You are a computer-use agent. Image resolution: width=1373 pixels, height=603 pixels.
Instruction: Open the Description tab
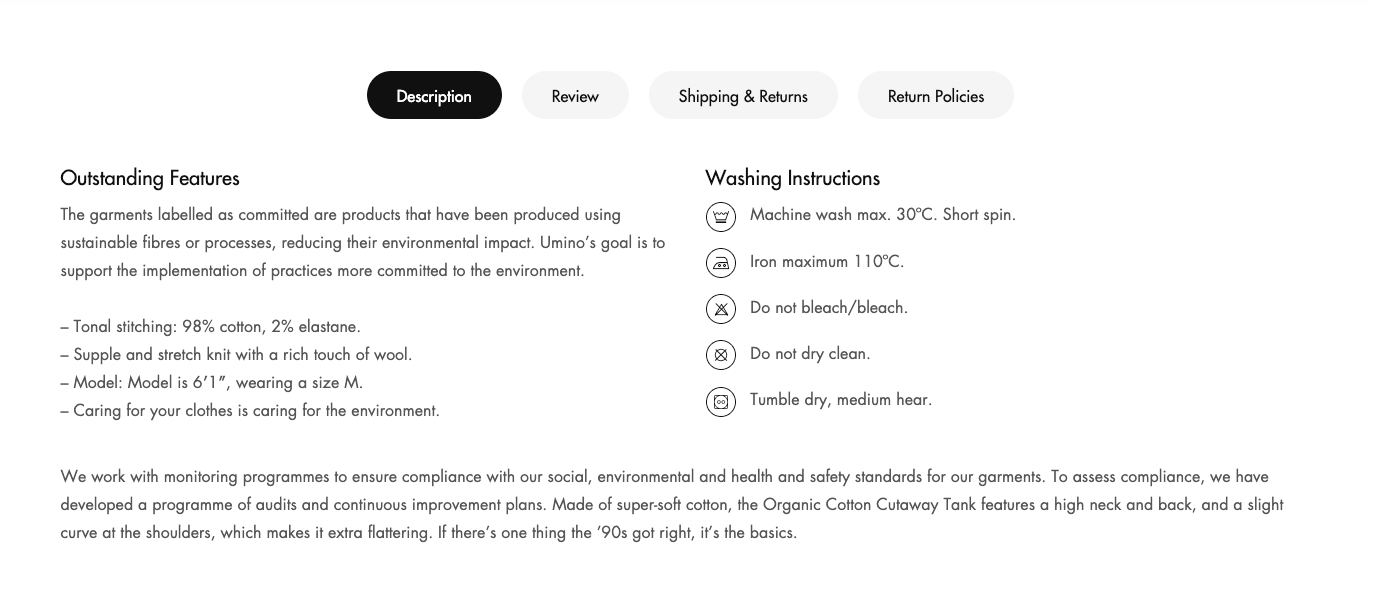tap(434, 96)
